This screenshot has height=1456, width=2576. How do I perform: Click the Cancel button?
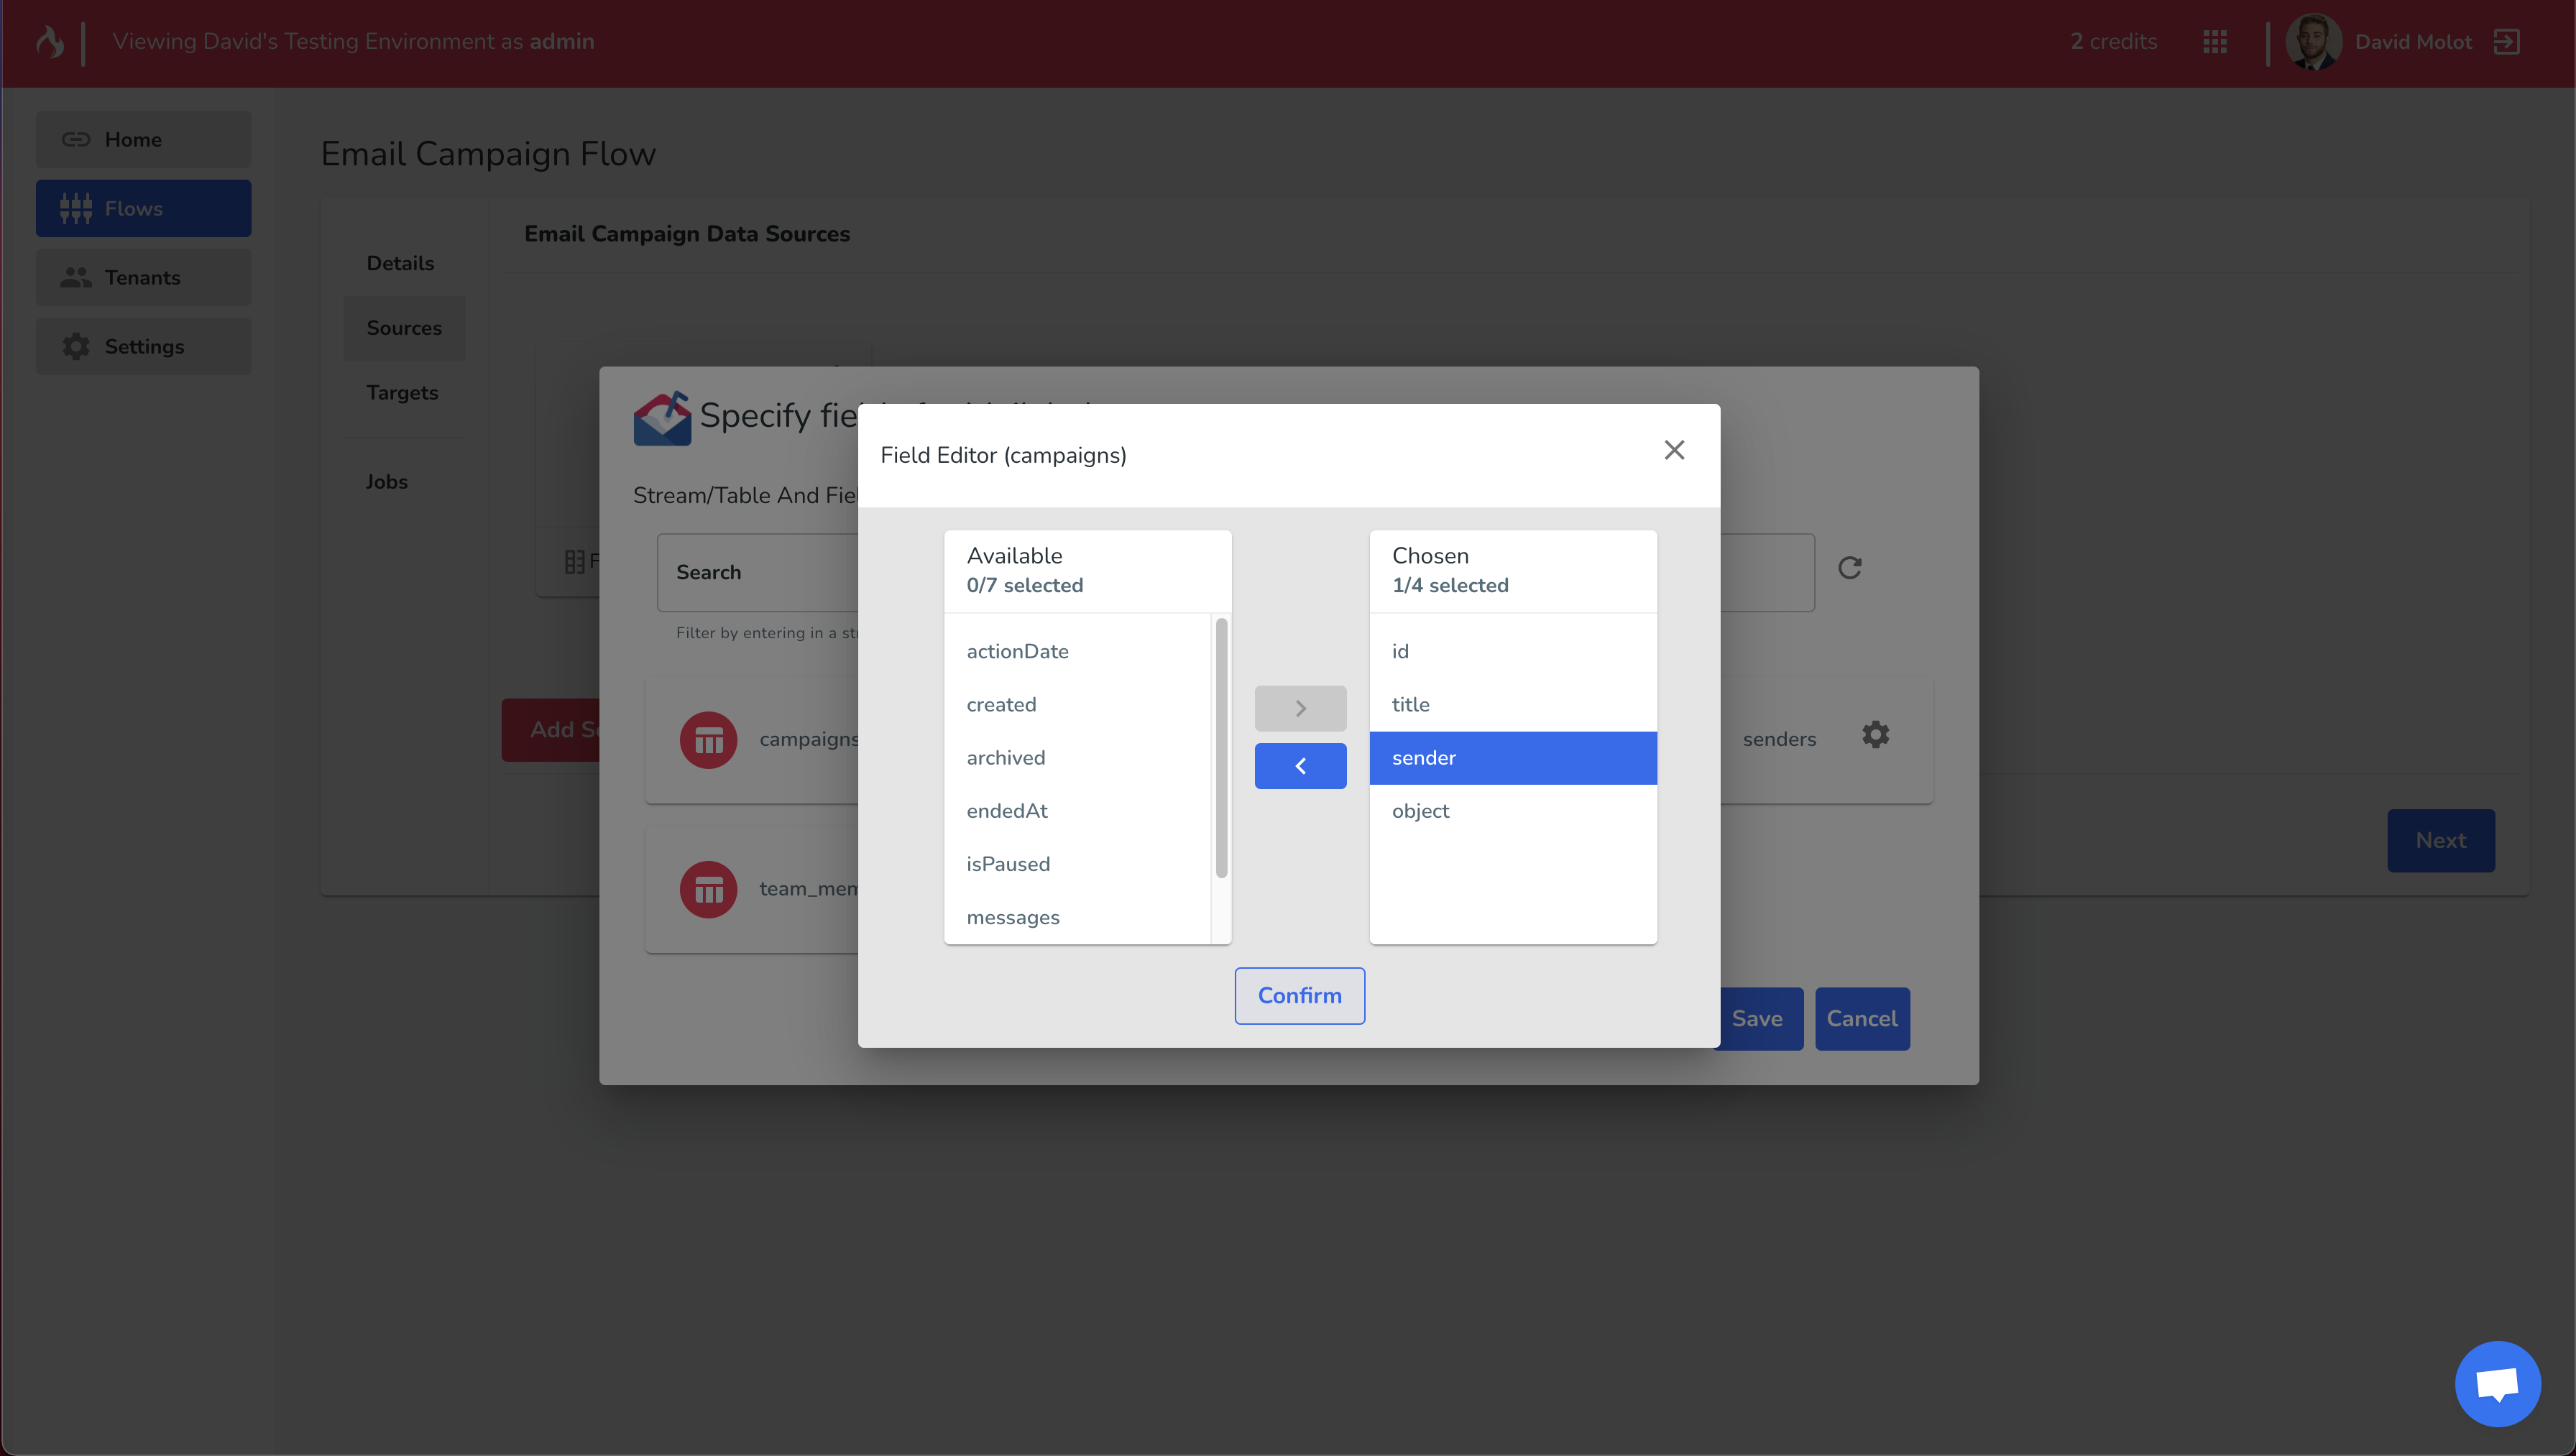click(1861, 1019)
